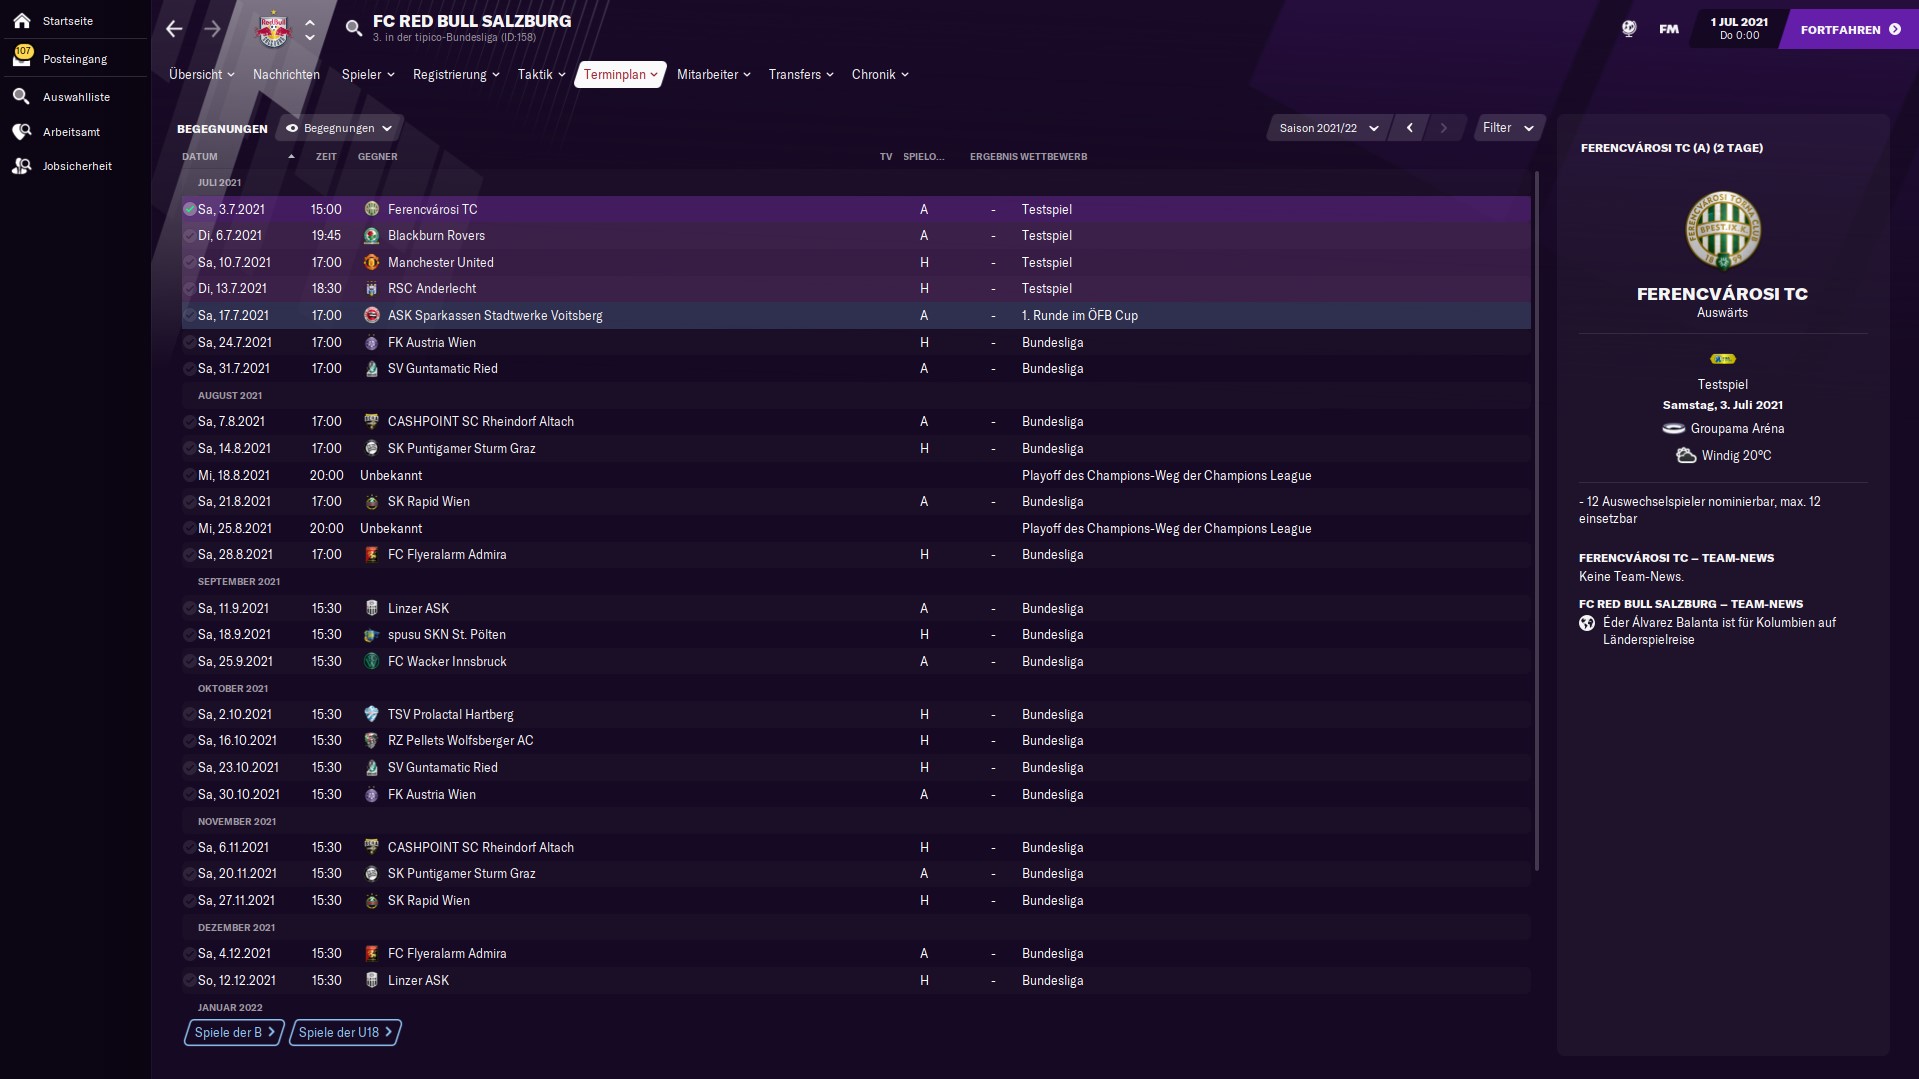The image size is (1919, 1079).
Task: Open the Saison 2021/22 dropdown
Action: coord(1328,128)
